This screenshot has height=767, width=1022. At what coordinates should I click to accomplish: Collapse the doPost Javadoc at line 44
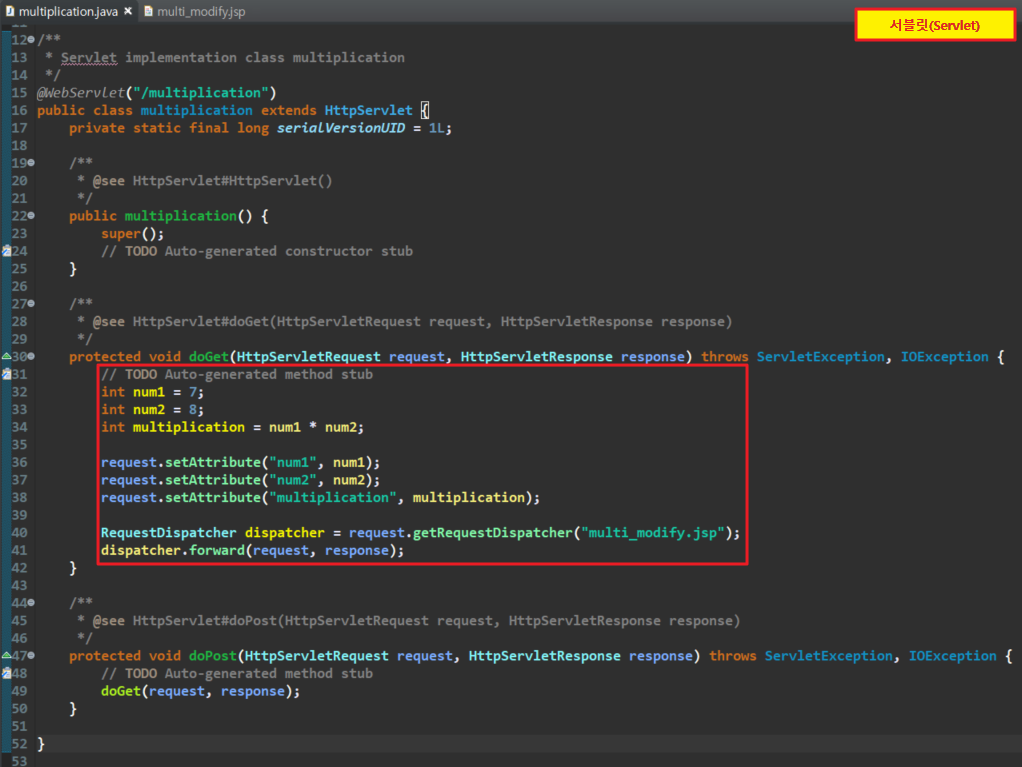pos(31,603)
